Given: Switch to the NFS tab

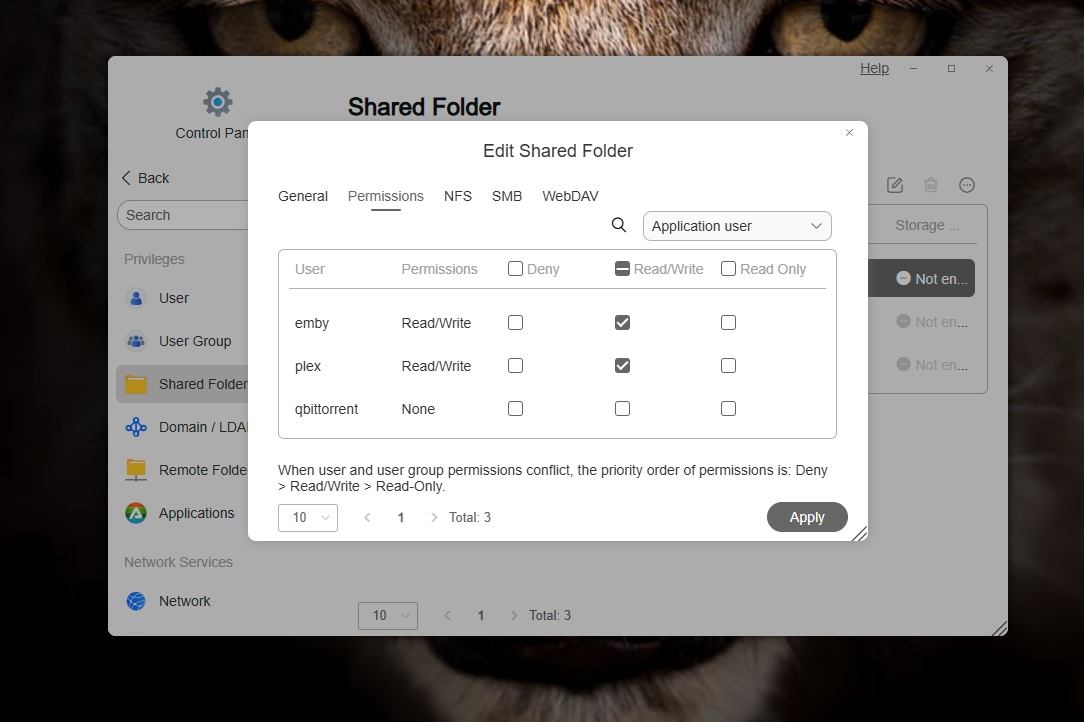Looking at the screenshot, I should (458, 196).
